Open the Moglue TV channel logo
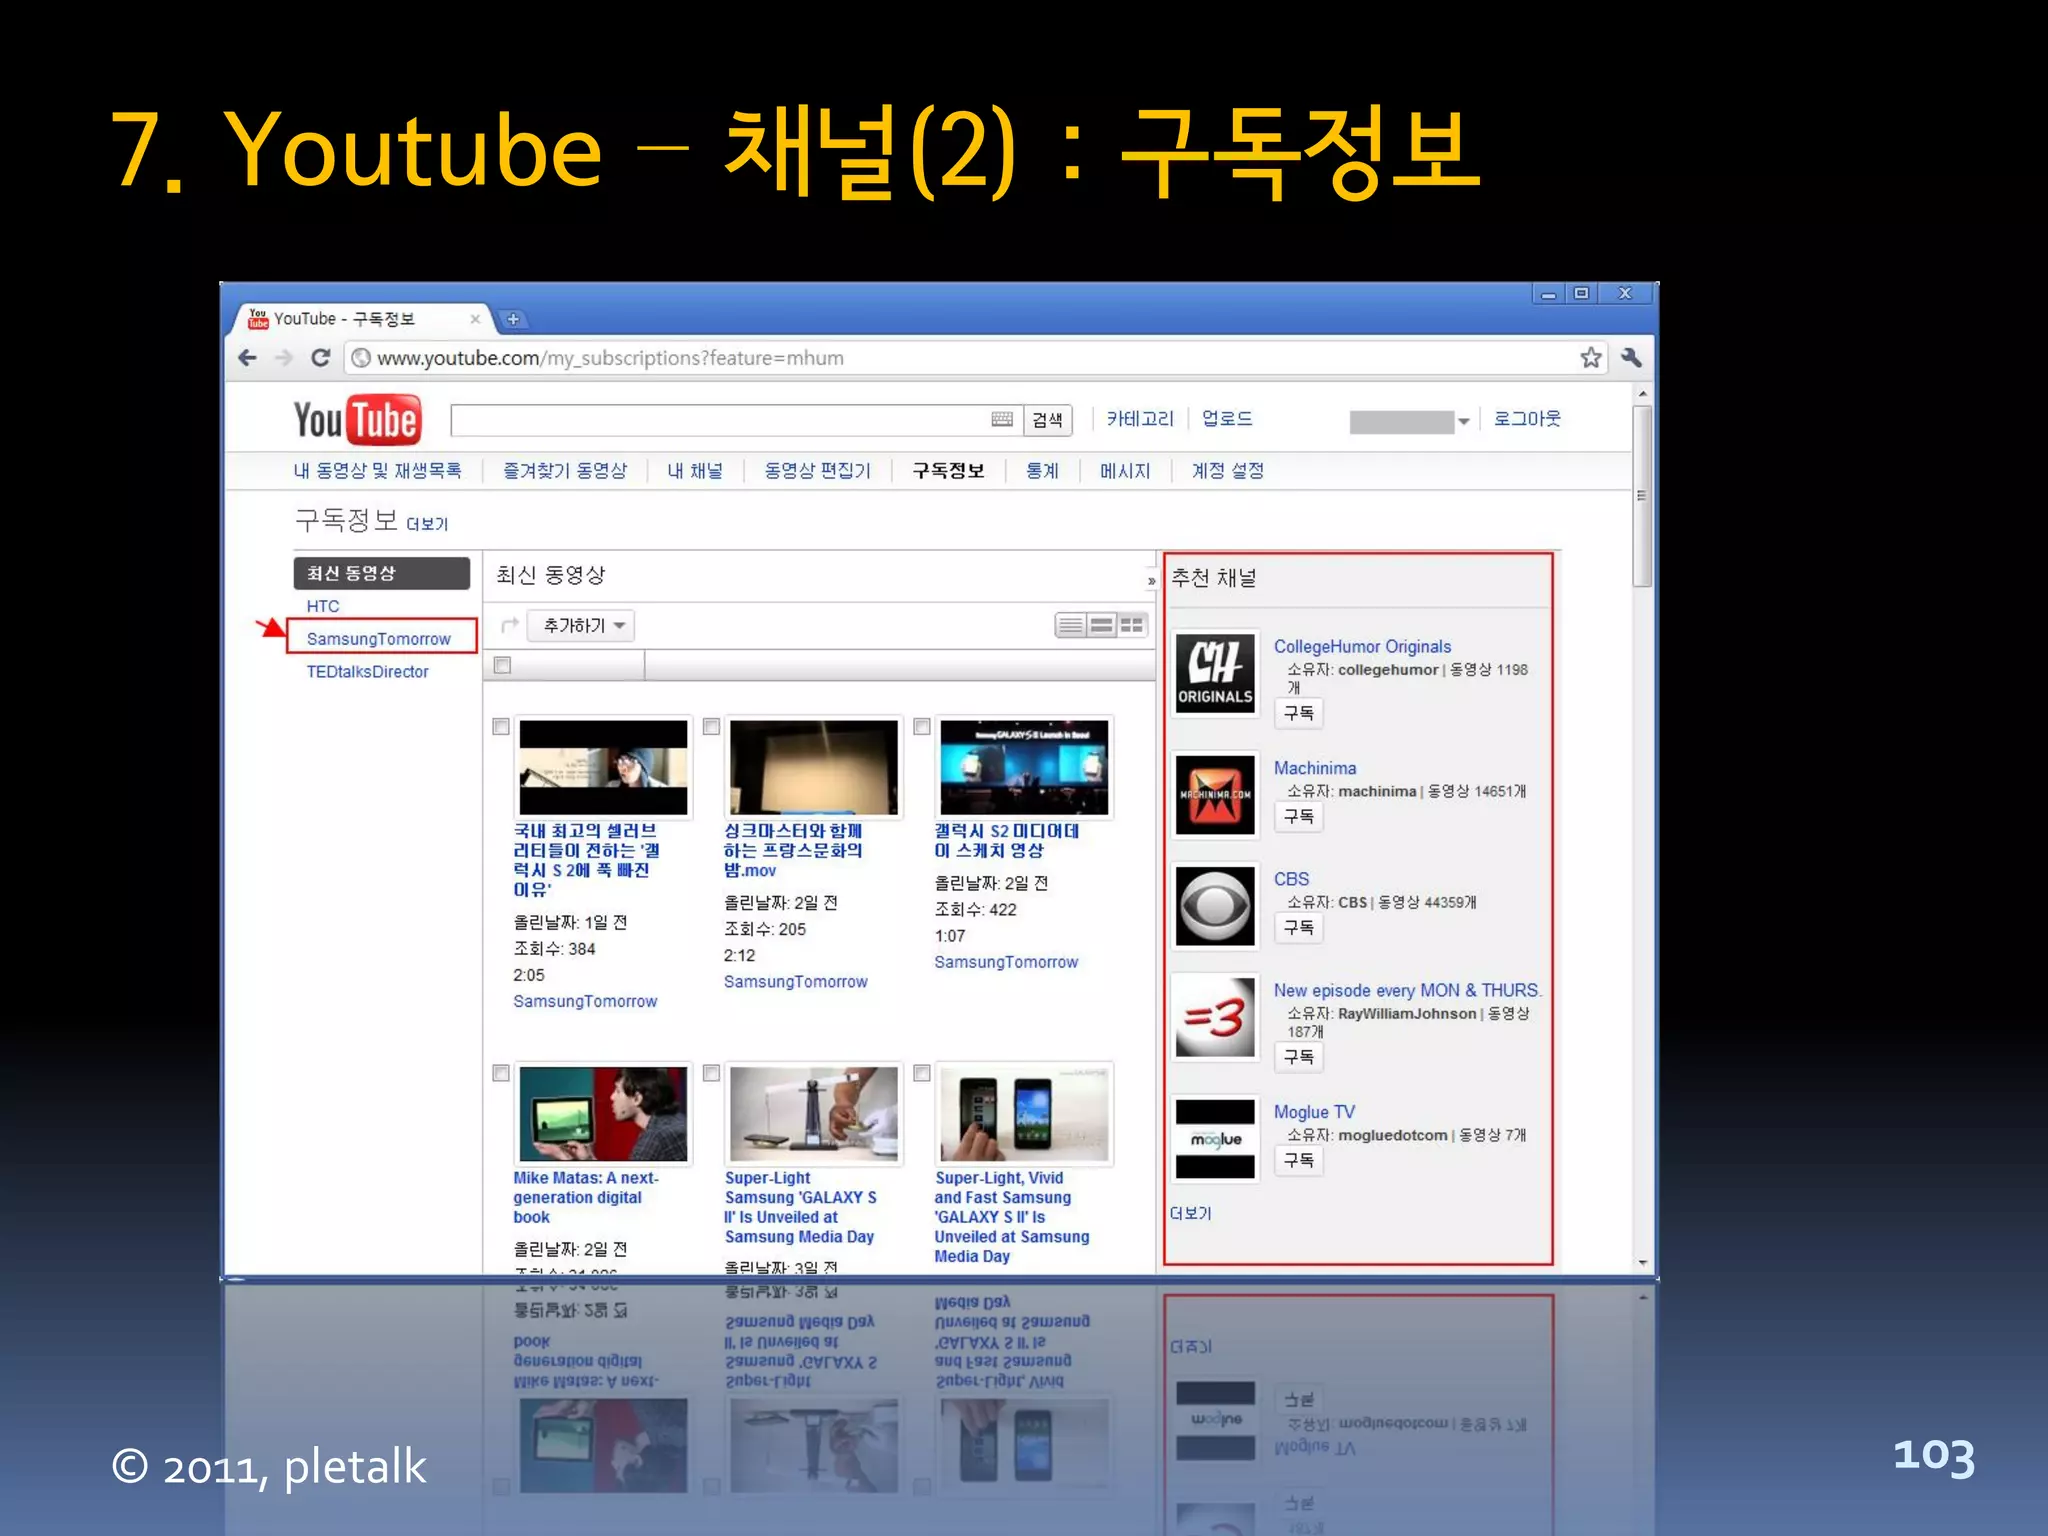Image resolution: width=2048 pixels, height=1536 pixels. [x=1215, y=1139]
